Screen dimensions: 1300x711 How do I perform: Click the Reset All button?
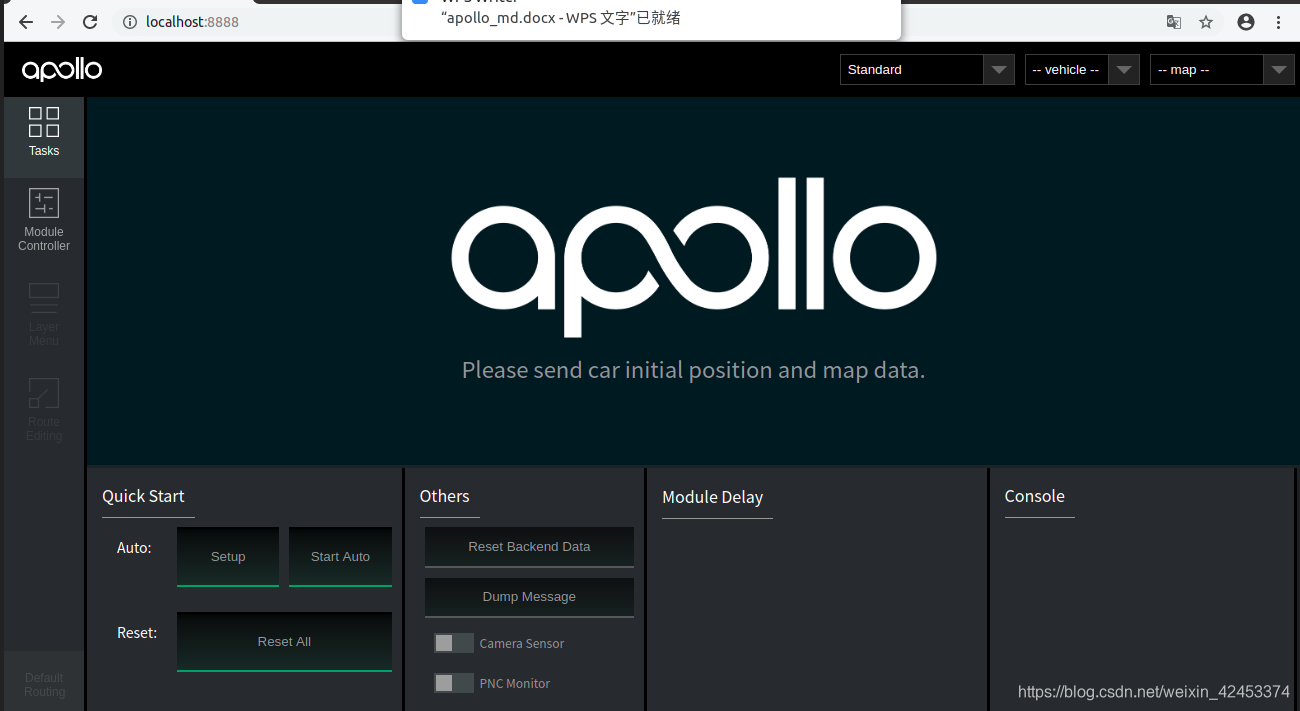pos(284,642)
